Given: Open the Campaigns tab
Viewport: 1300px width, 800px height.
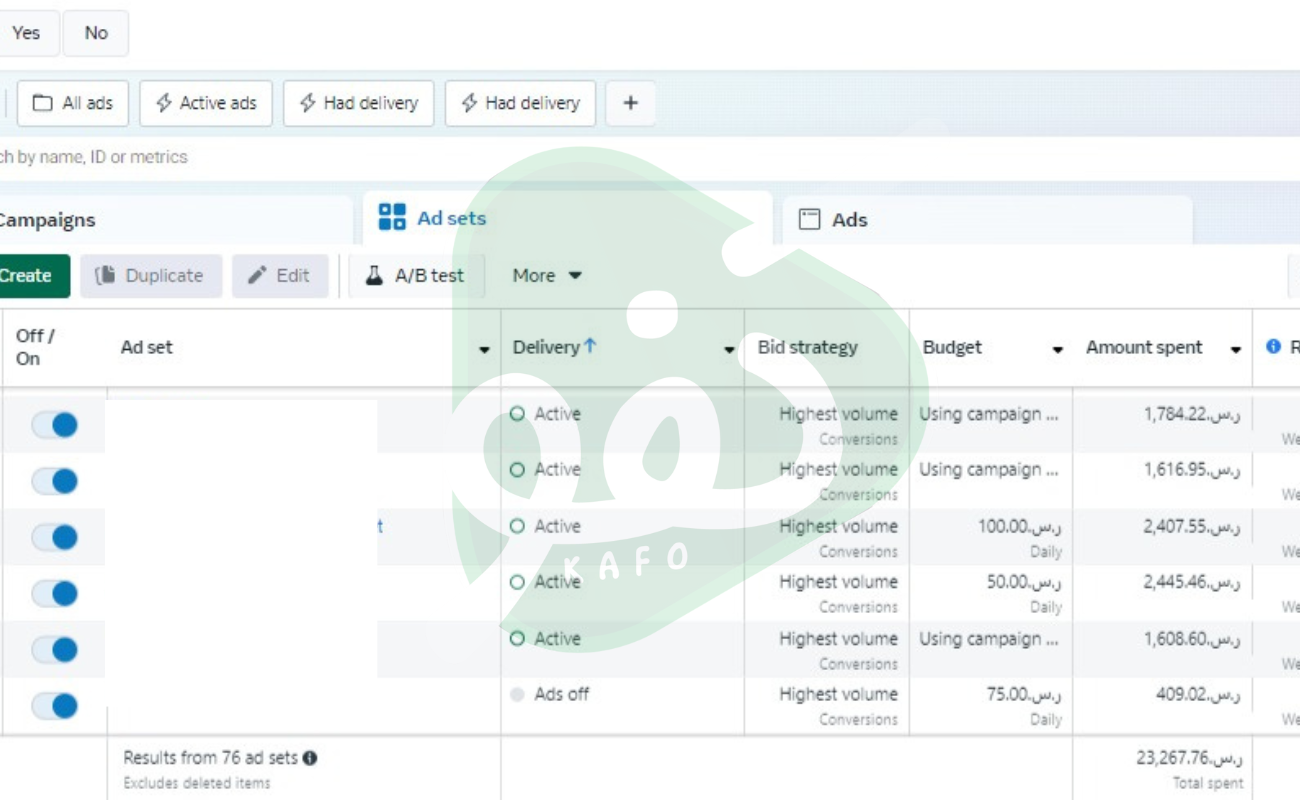Looking at the screenshot, I should [x=48, y=220].
